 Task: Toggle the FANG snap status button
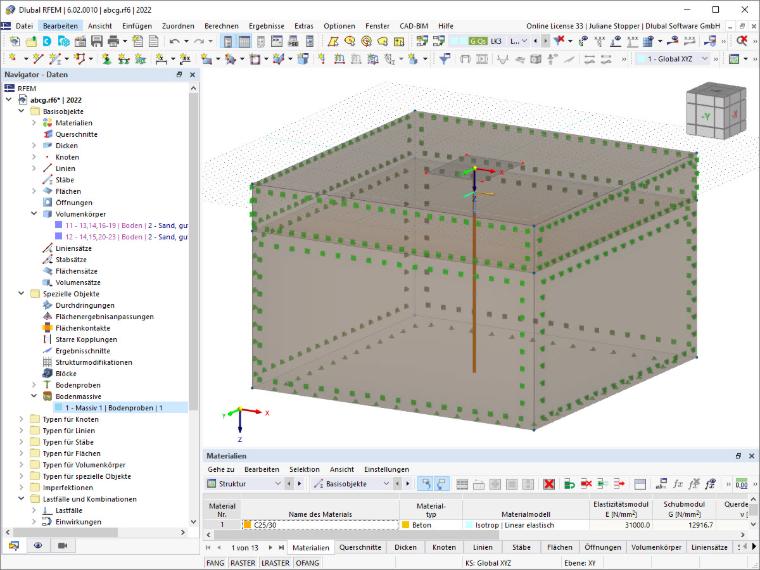(215, 563)
